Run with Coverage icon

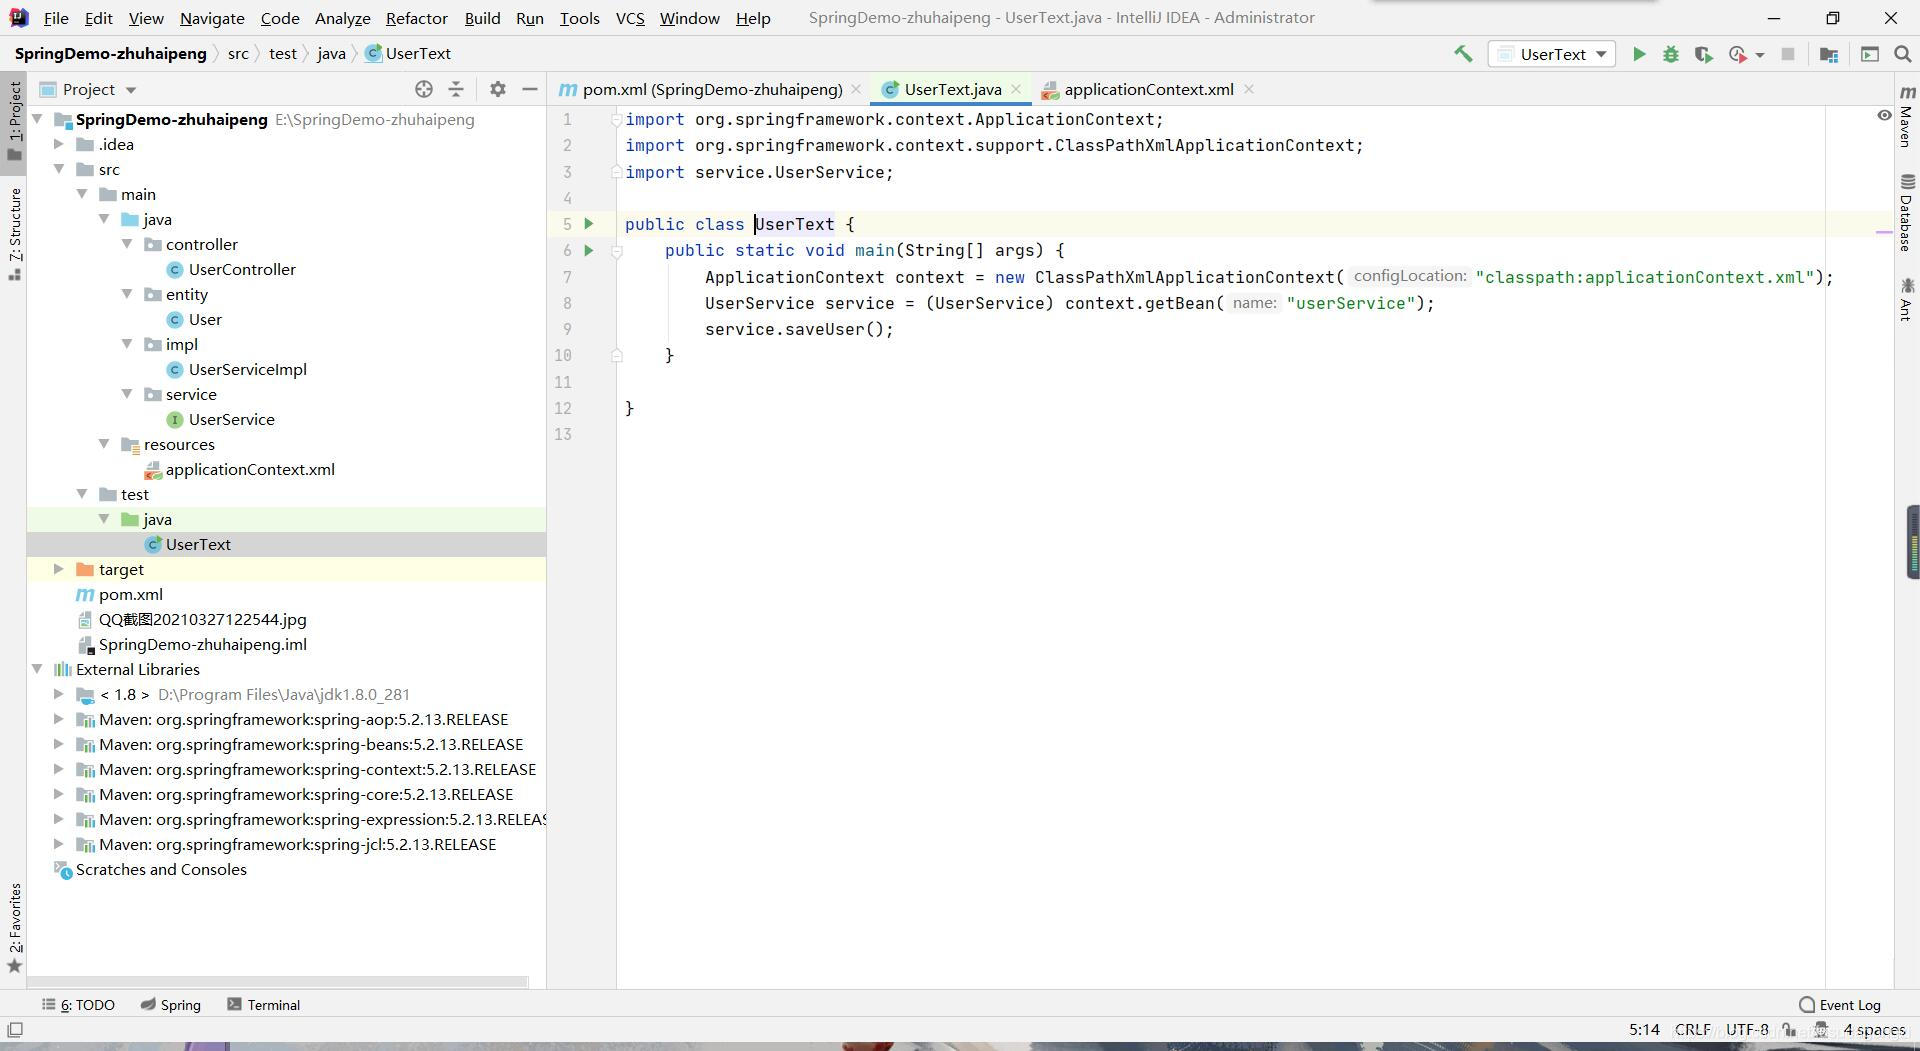(1703, 55)
